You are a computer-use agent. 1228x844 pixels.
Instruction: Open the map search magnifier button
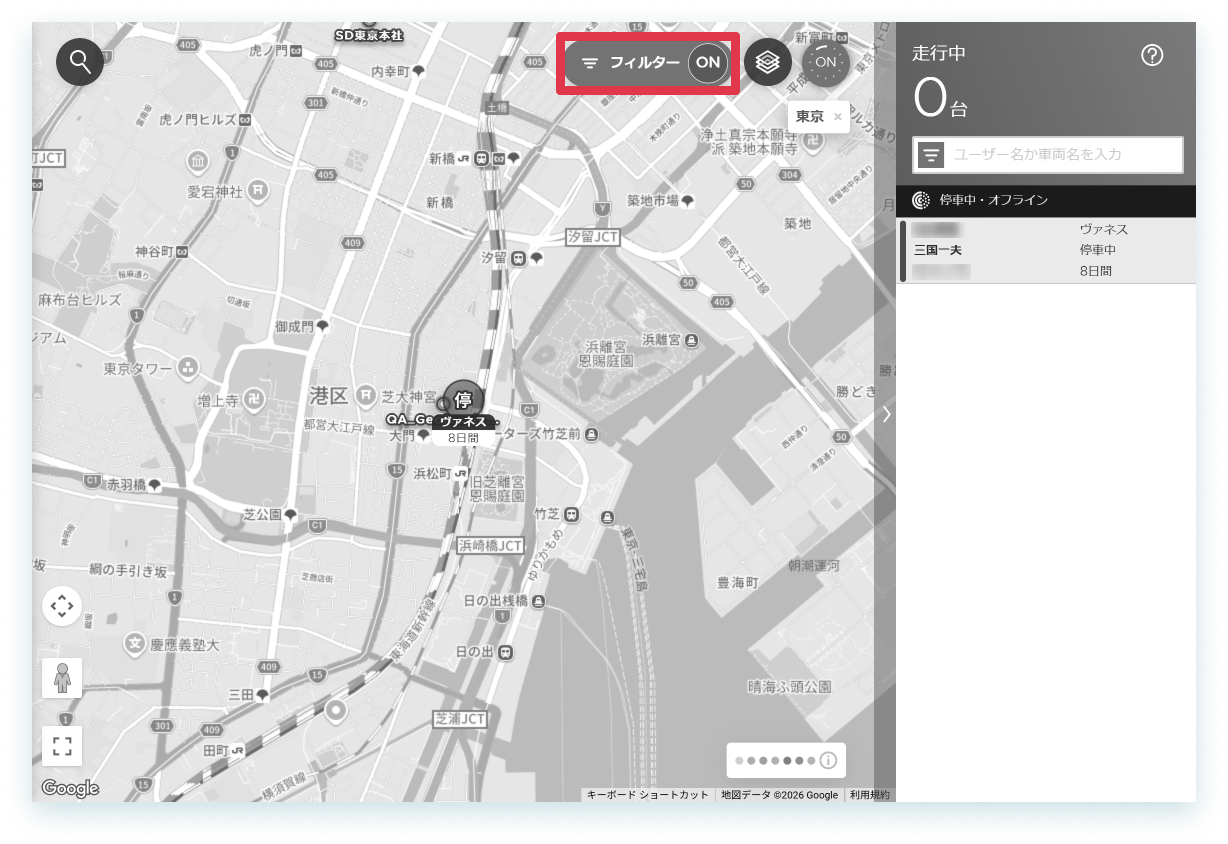pos(80,62)
